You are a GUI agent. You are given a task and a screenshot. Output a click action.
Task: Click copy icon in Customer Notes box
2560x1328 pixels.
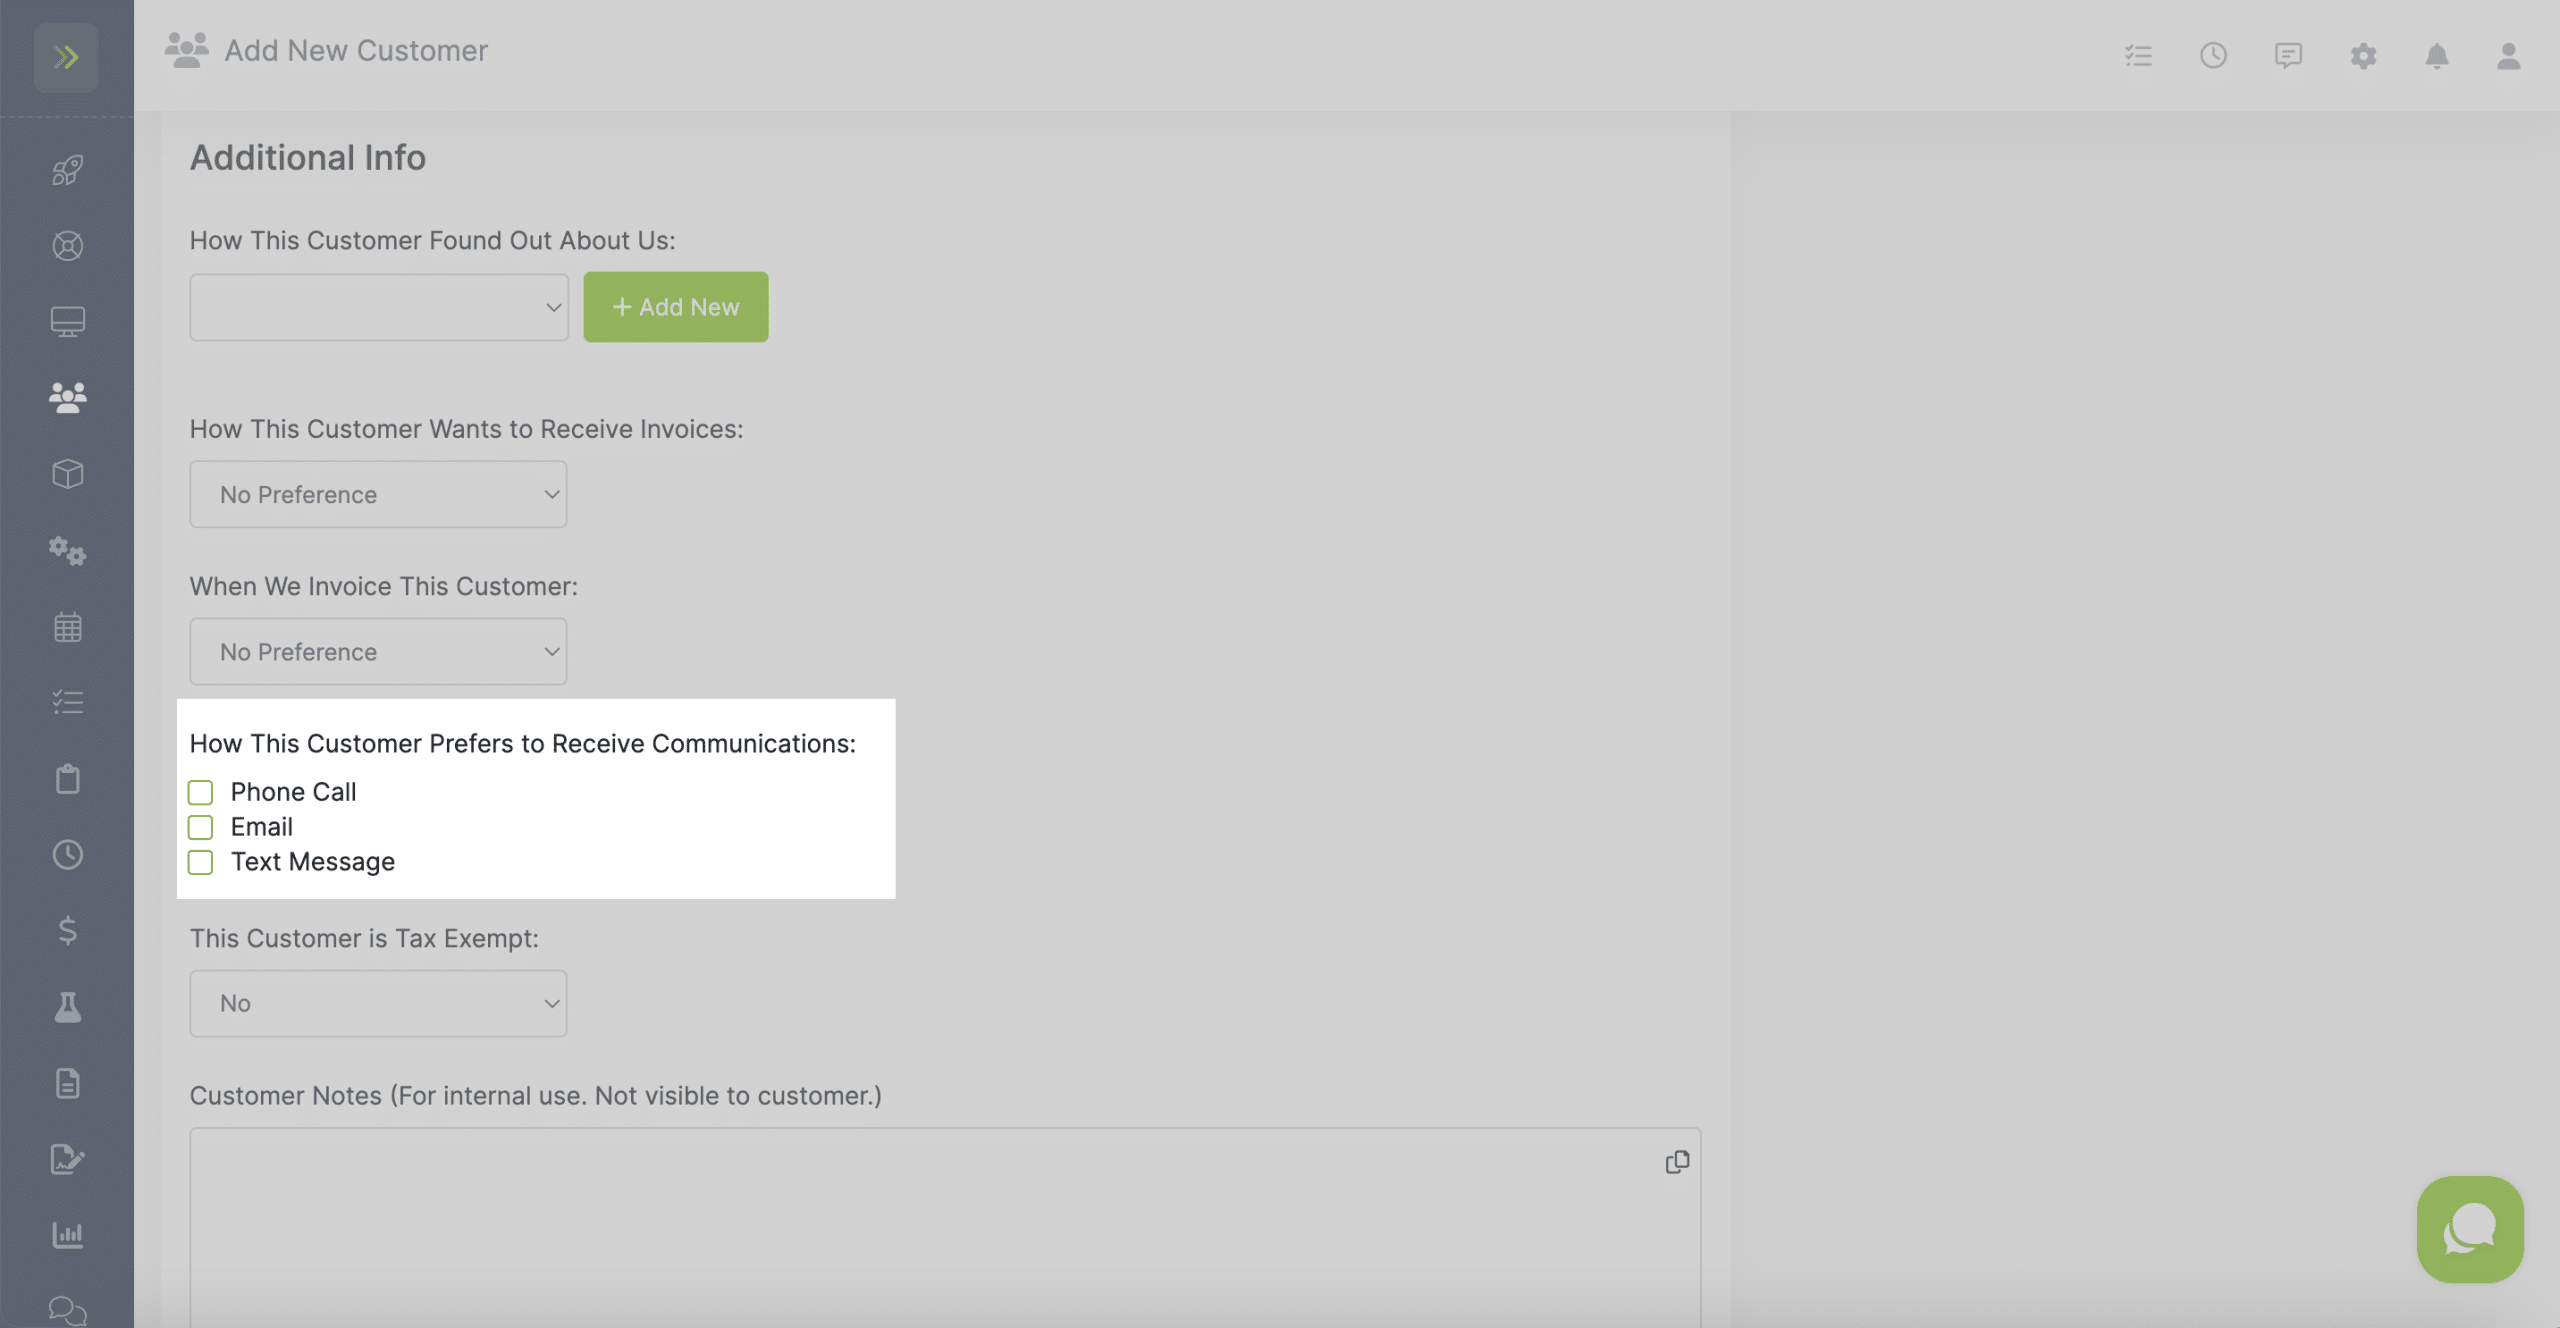1677,1162
